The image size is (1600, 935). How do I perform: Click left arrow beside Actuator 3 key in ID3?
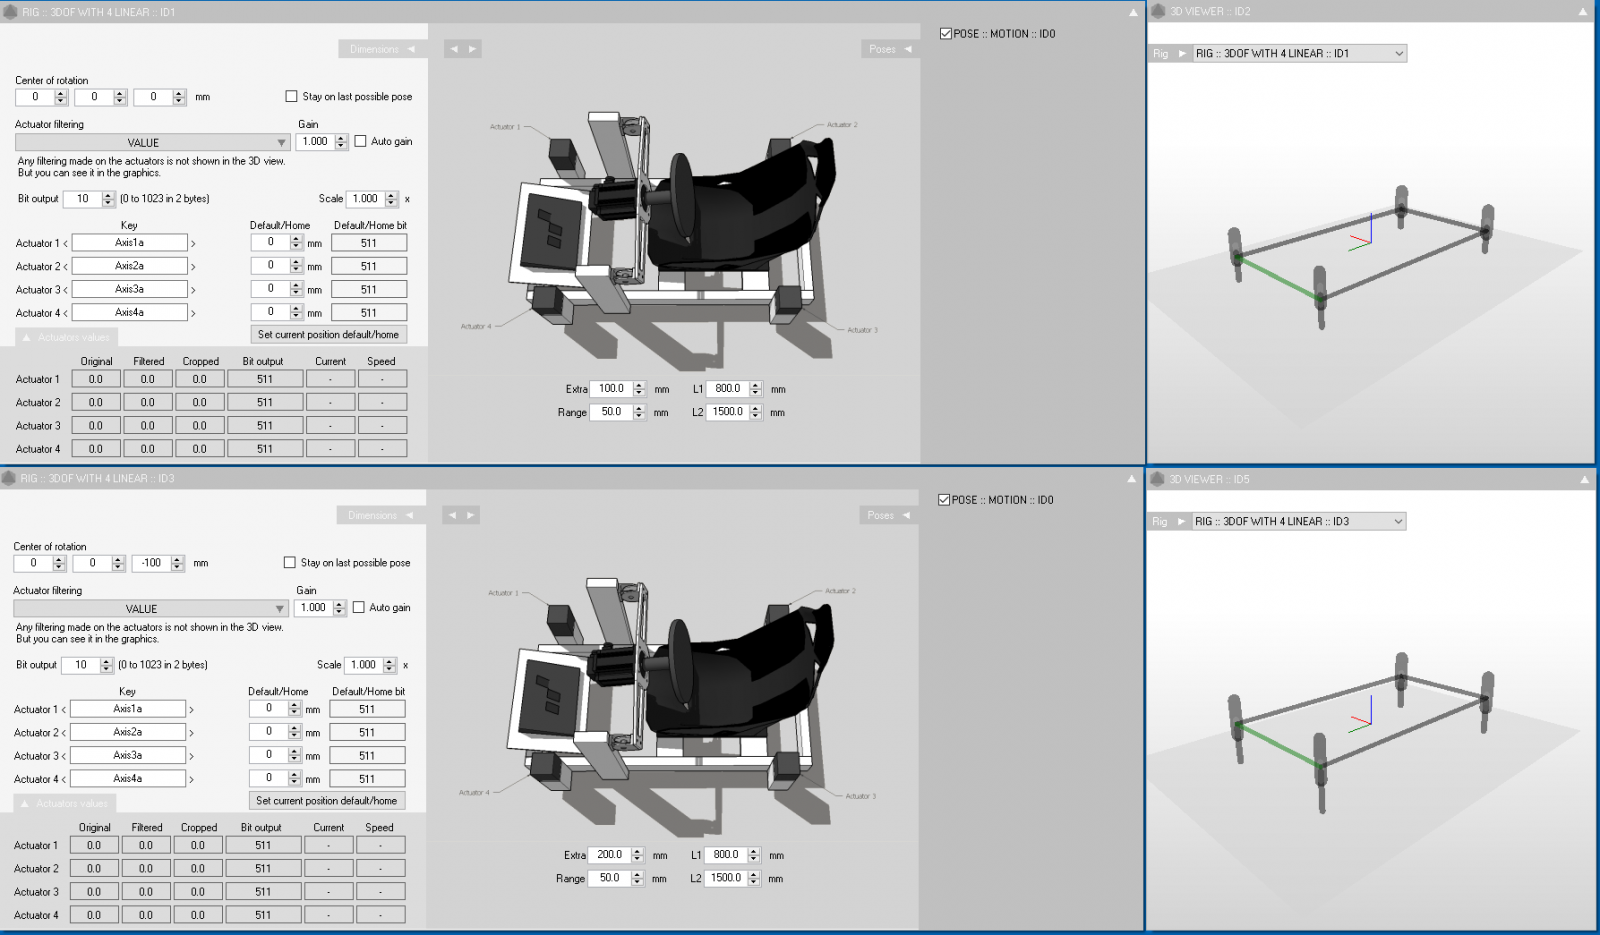pos(64,756)
